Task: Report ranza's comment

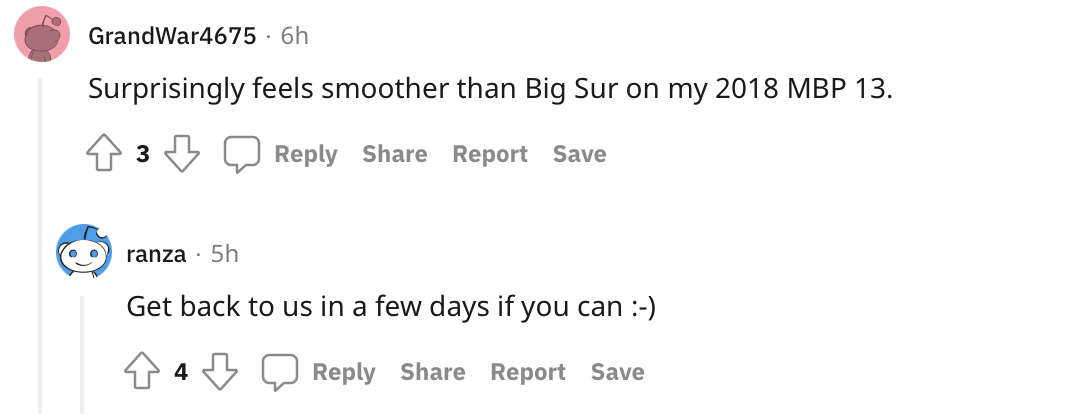Action: coord(528,372)
